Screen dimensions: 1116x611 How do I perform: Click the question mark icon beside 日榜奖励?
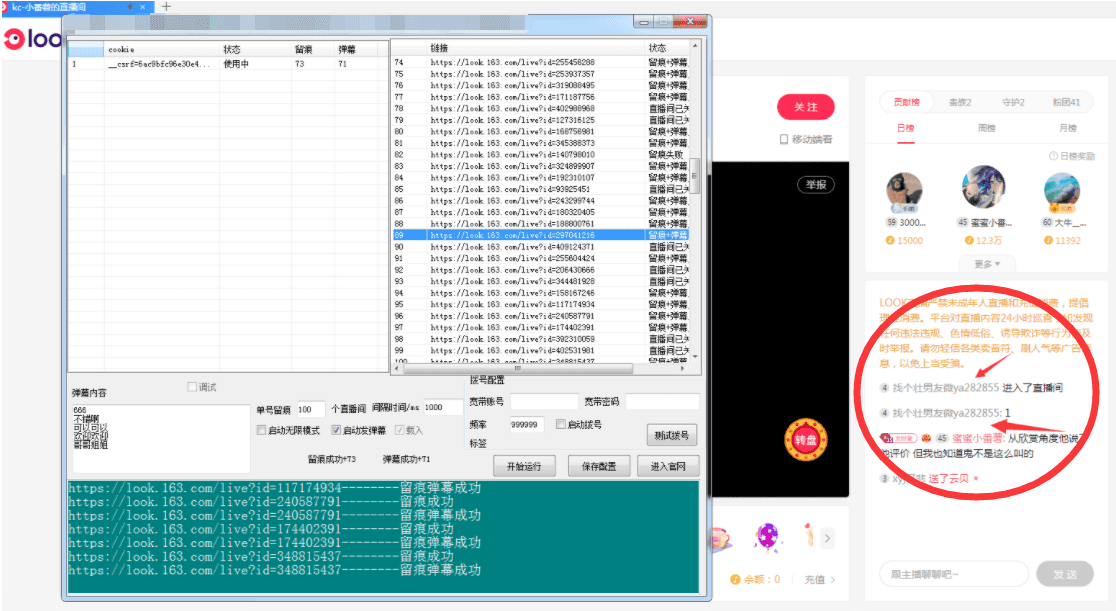[x=1053, y=156]
